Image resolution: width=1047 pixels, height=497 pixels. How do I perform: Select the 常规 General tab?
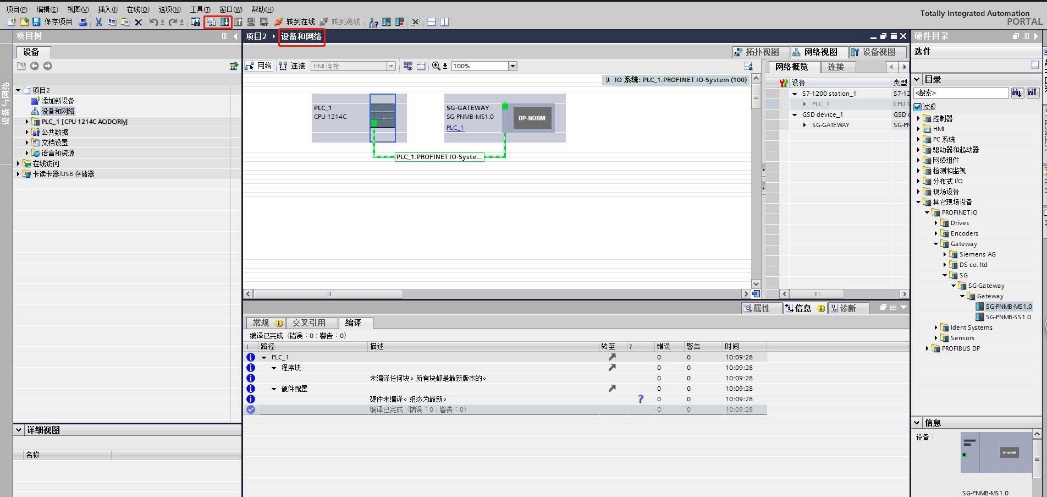pos(266,323)
